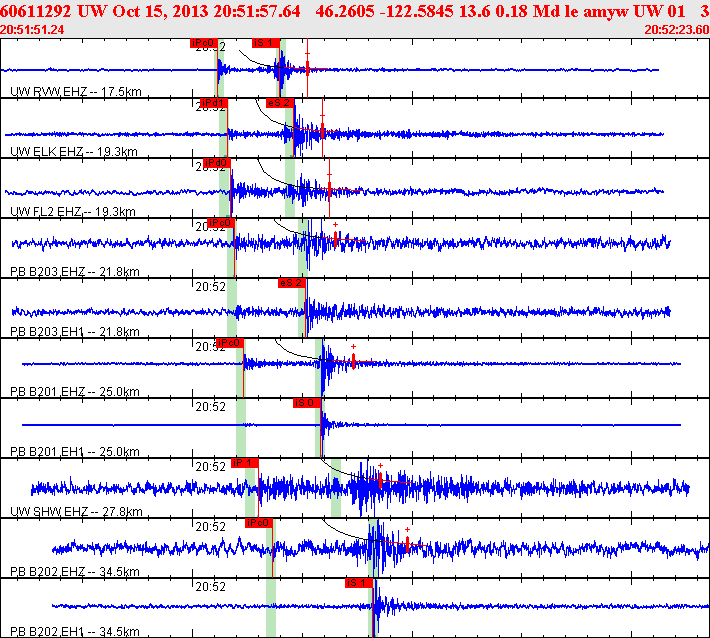This screenshot has height=638, width=710.
Task: Click red coda marker on B203 EHZ trace
Action: pos(335,239)
